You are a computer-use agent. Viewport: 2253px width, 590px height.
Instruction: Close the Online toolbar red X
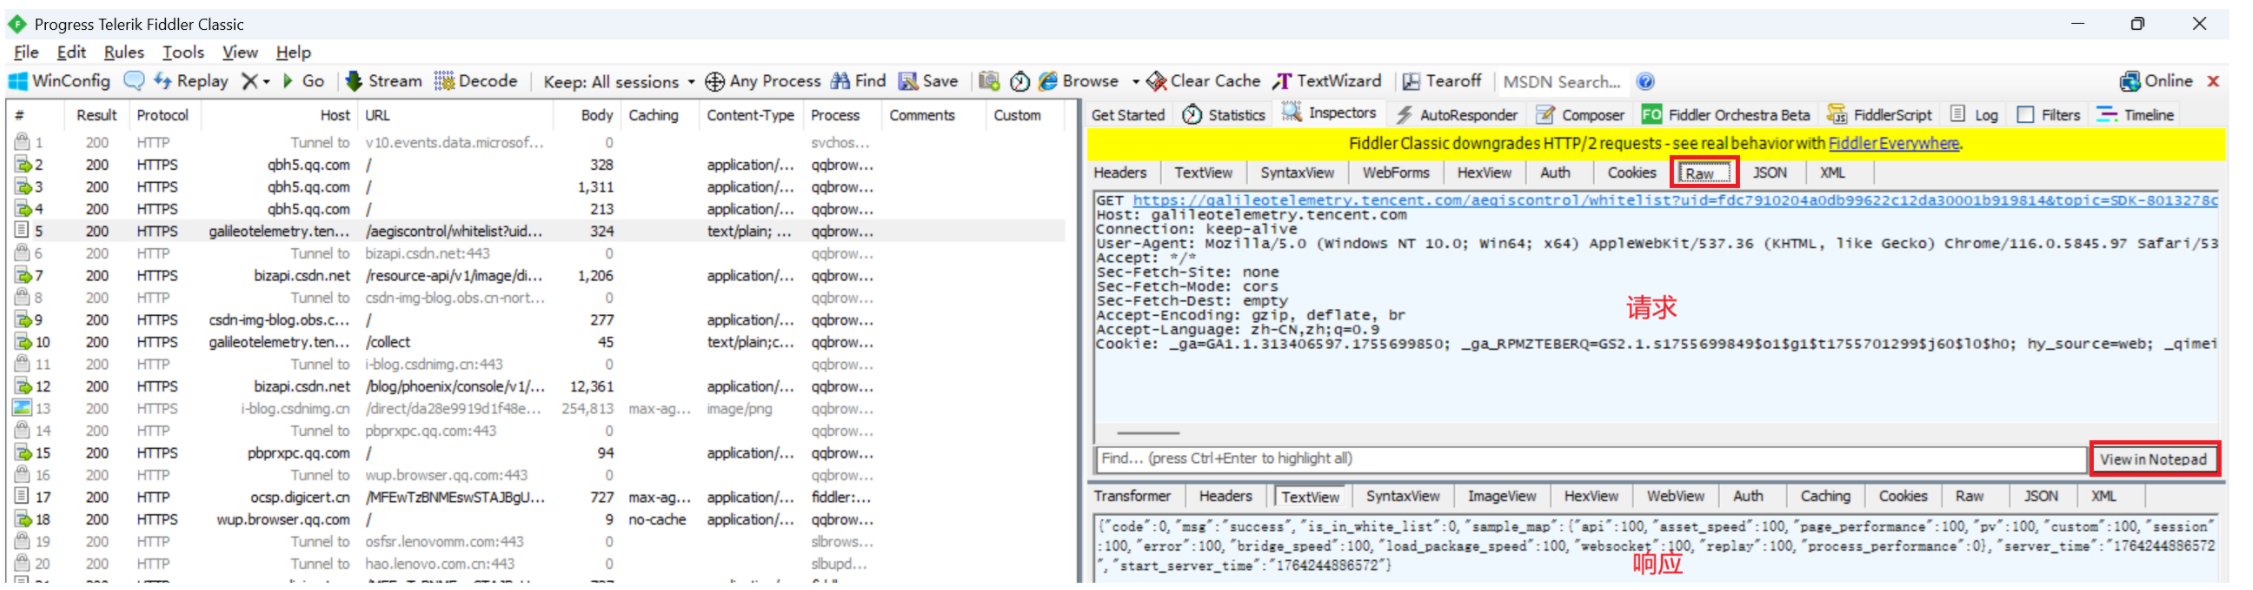pyautogui.click(x=2214, y=82)
